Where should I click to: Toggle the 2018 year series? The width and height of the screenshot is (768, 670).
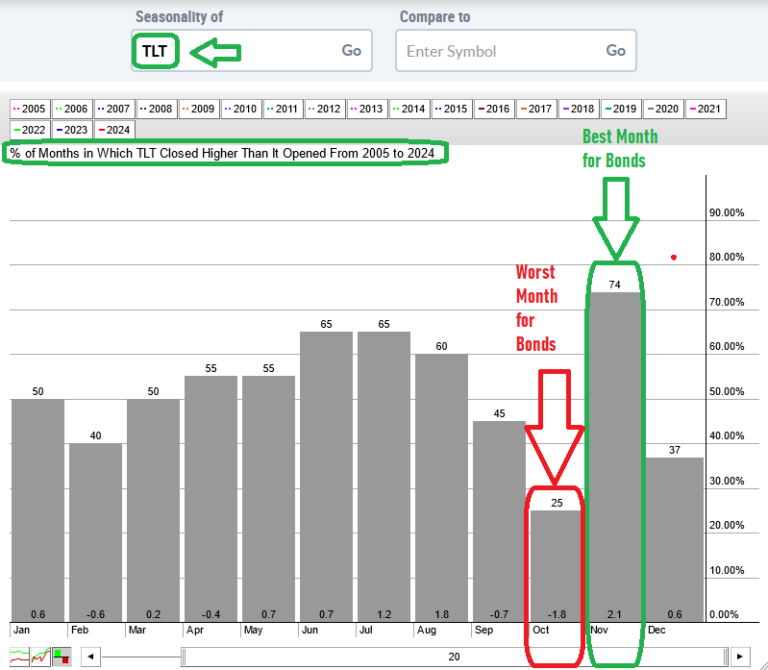[578, 109]
